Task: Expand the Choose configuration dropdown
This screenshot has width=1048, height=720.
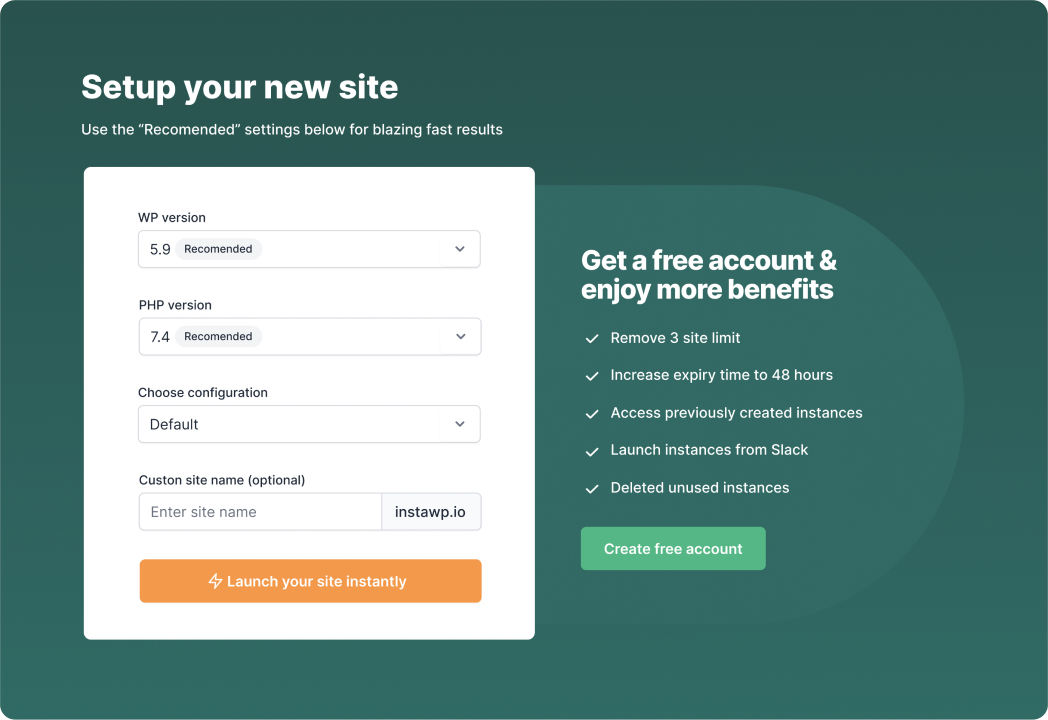Action: (x=460, y=424)
